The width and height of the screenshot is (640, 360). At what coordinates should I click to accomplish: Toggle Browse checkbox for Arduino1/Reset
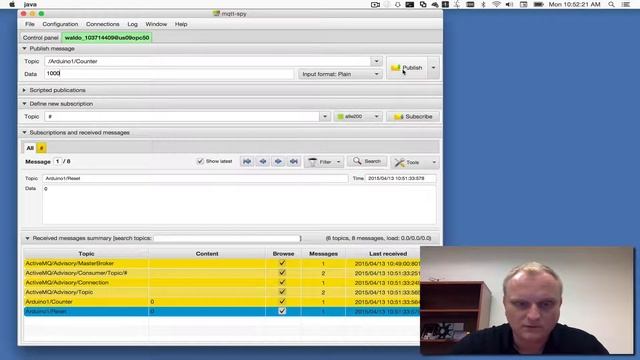pyautogui.click(x=282, y=311)
